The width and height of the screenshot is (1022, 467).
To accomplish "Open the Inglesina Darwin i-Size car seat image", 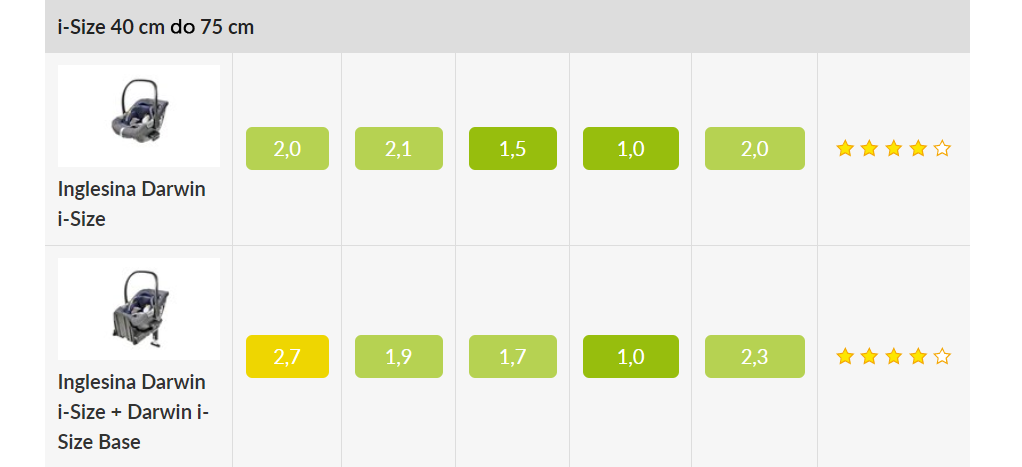I will (x=139, y=116).
